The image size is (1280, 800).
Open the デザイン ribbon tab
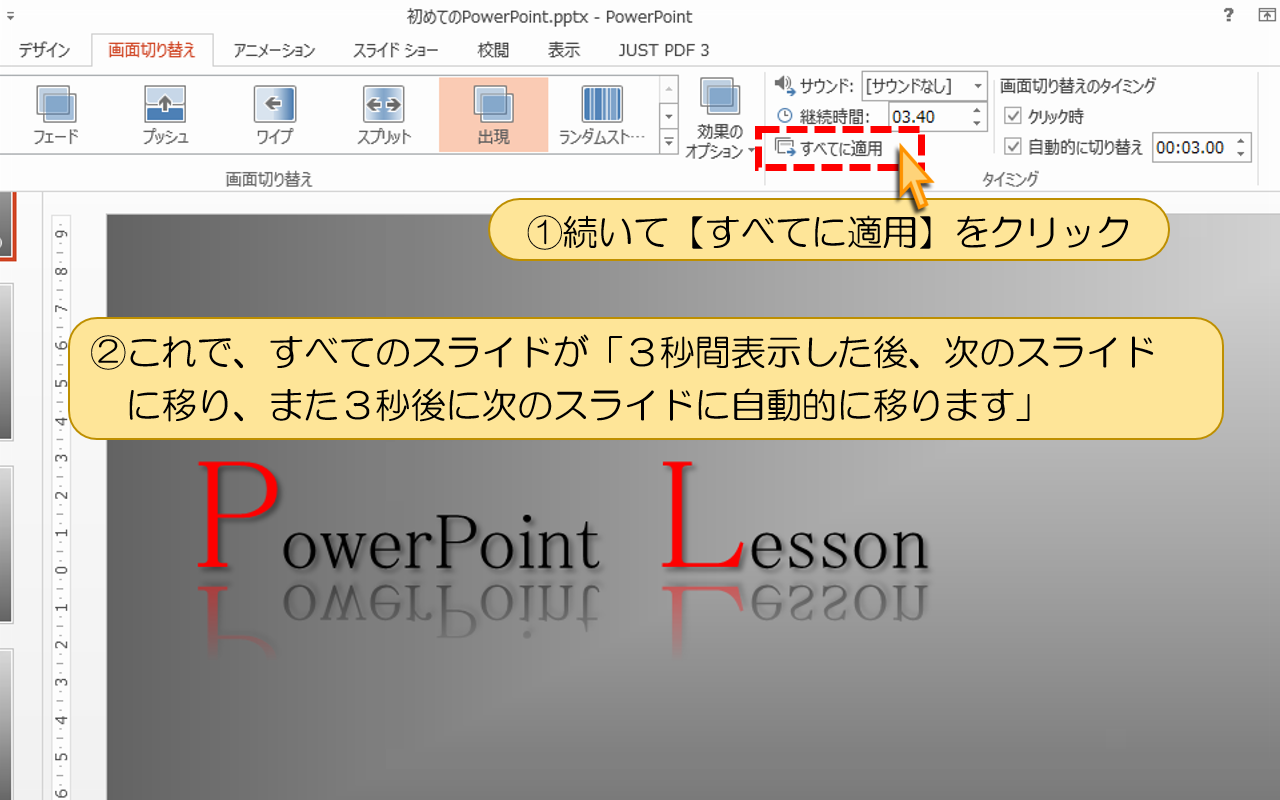point(44,50)
